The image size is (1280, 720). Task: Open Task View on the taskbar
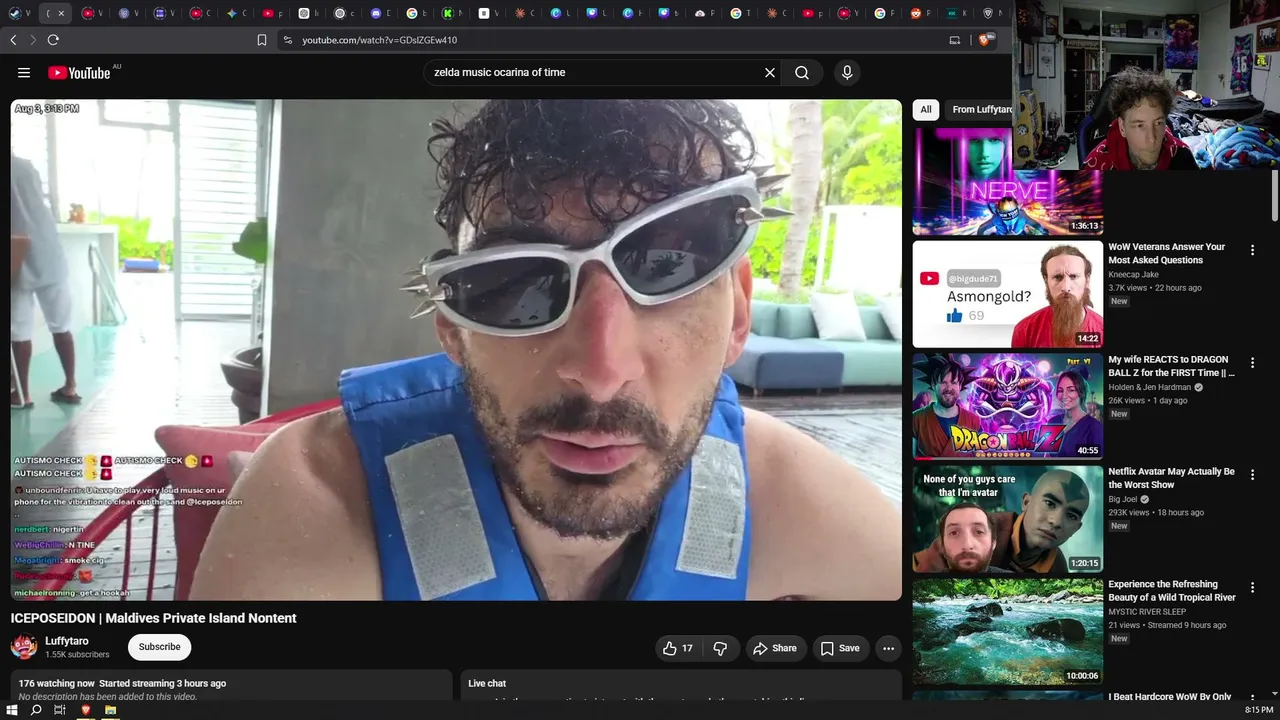pyautogui.click(x=60, y=710)
